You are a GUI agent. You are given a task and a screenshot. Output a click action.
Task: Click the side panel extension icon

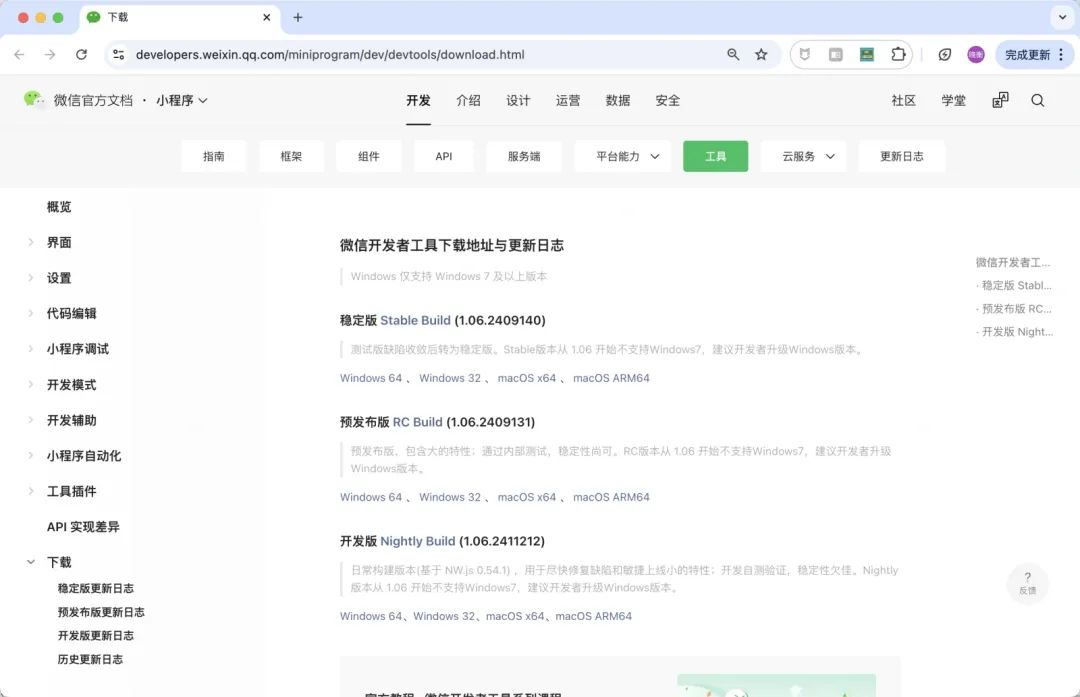tap(835, 54)
